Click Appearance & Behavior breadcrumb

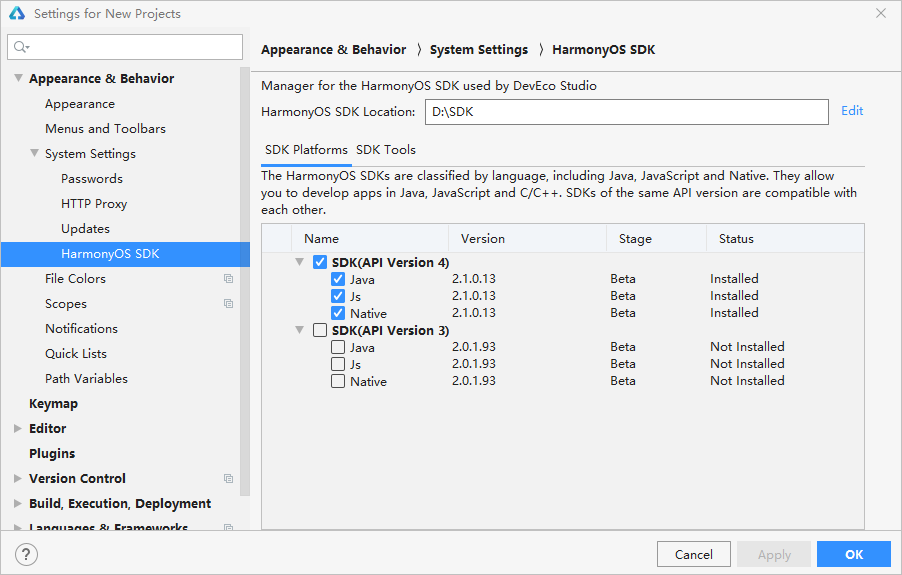334,50
